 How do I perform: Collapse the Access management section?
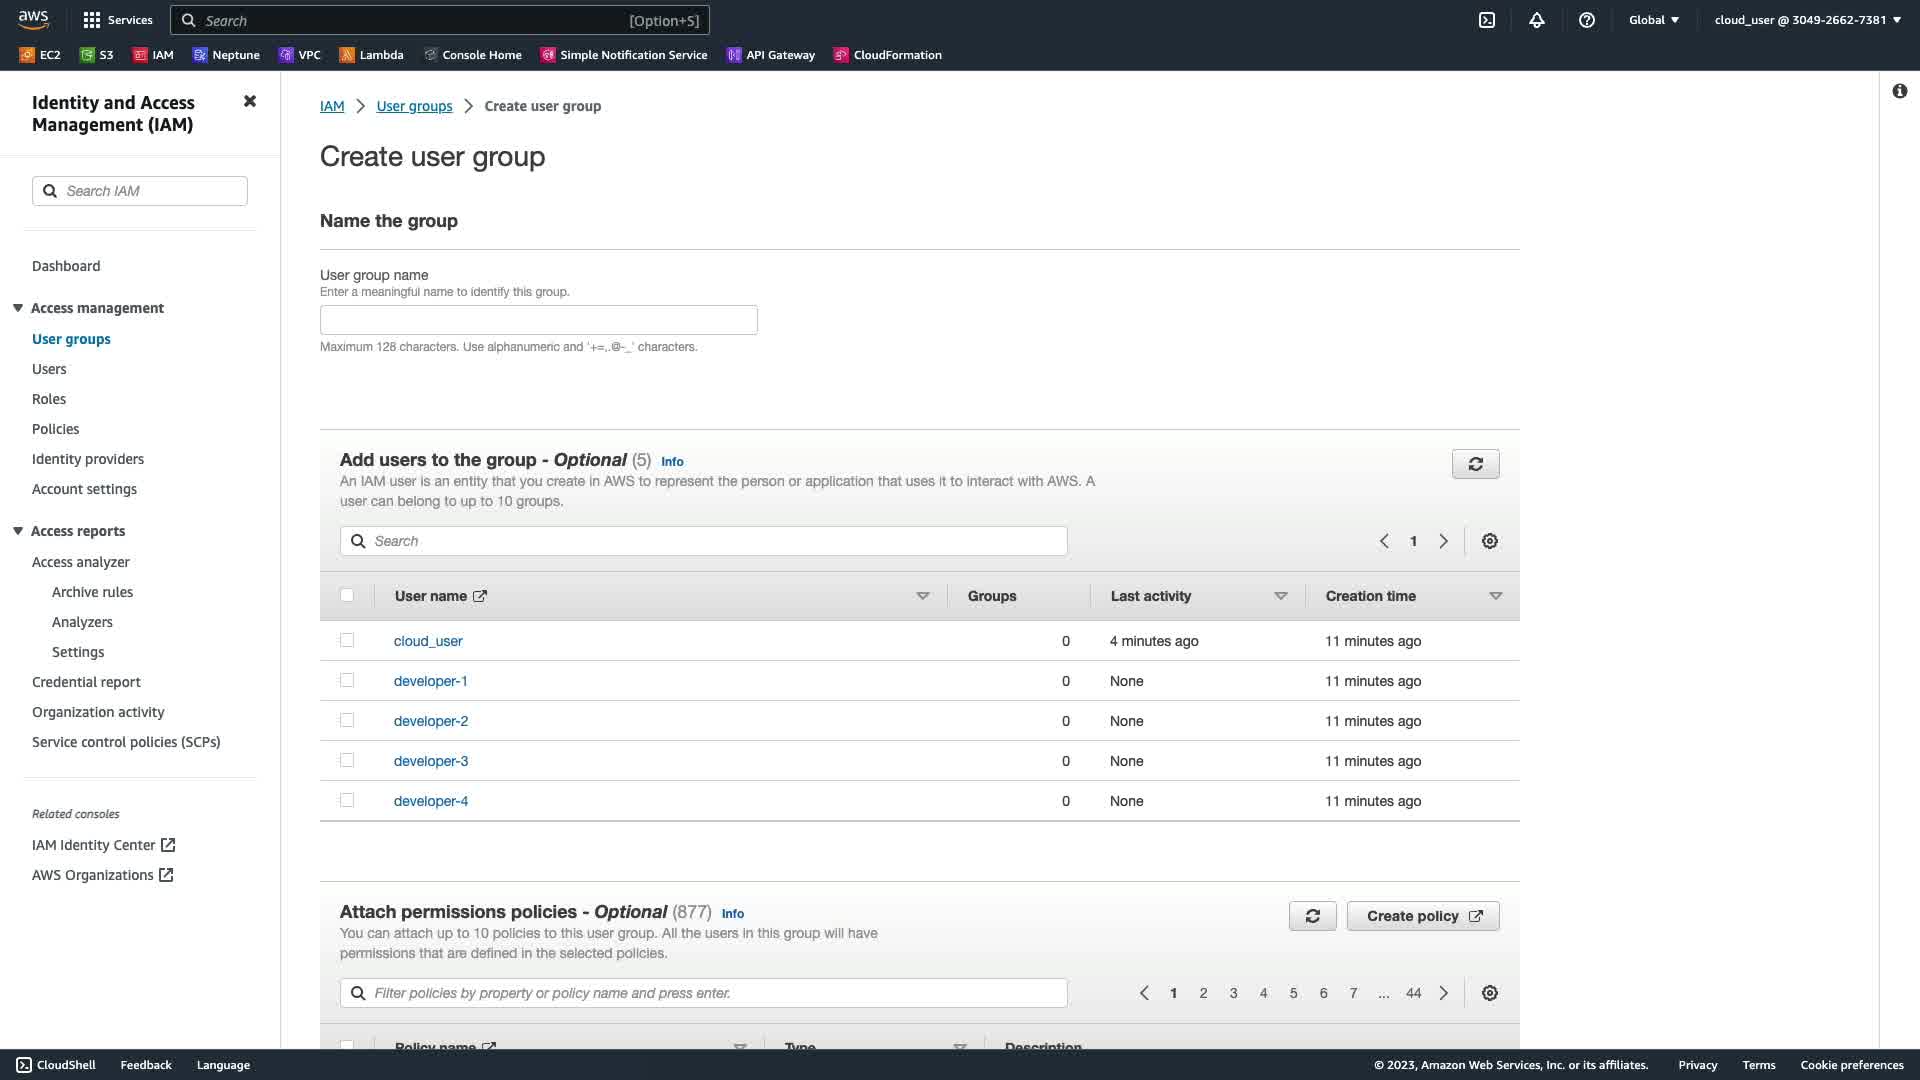[x=18, y=308]
